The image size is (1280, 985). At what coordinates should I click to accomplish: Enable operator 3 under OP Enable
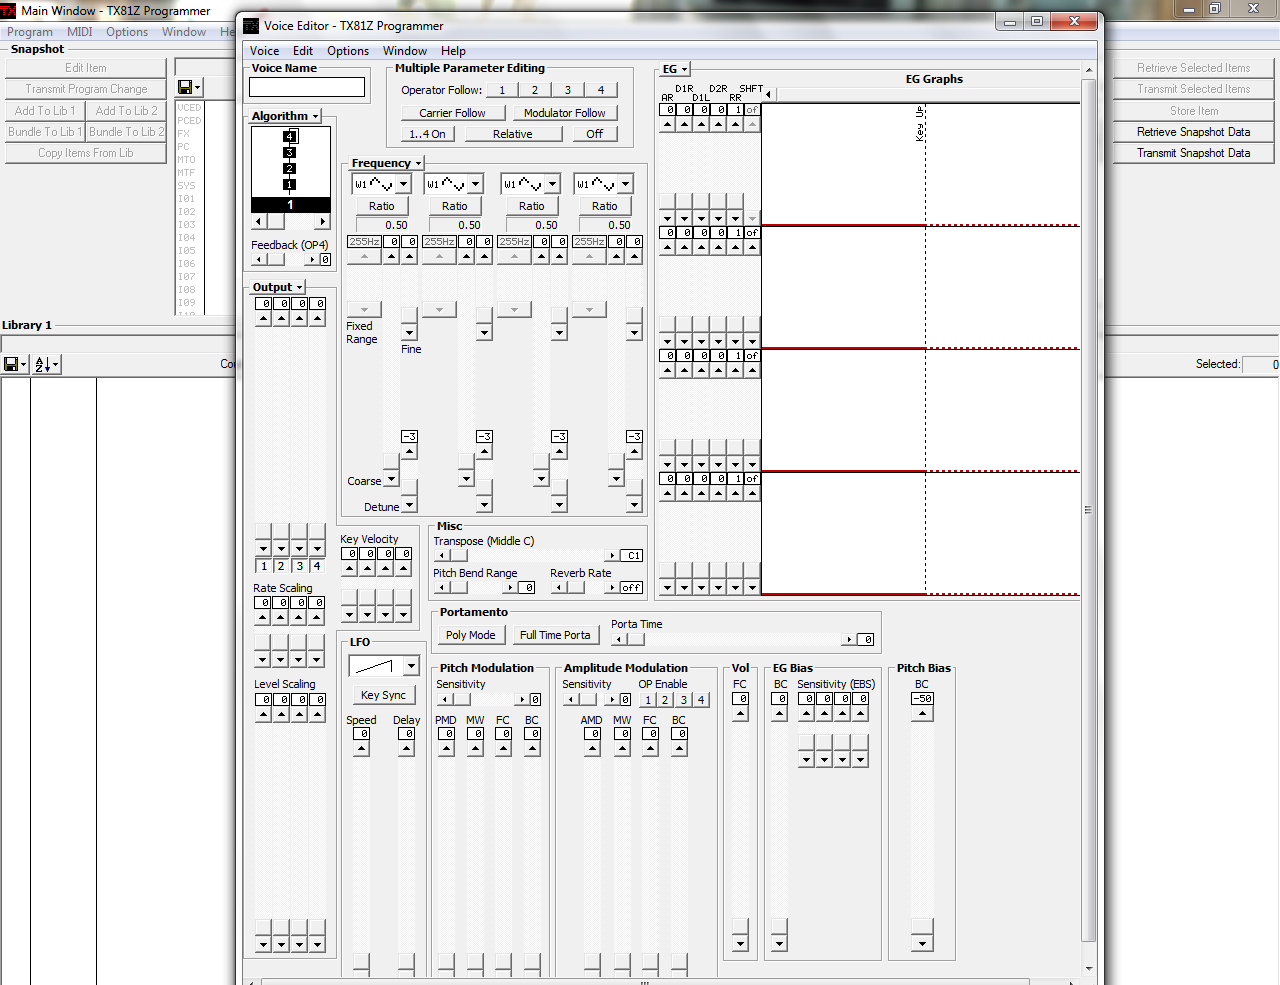684,700
